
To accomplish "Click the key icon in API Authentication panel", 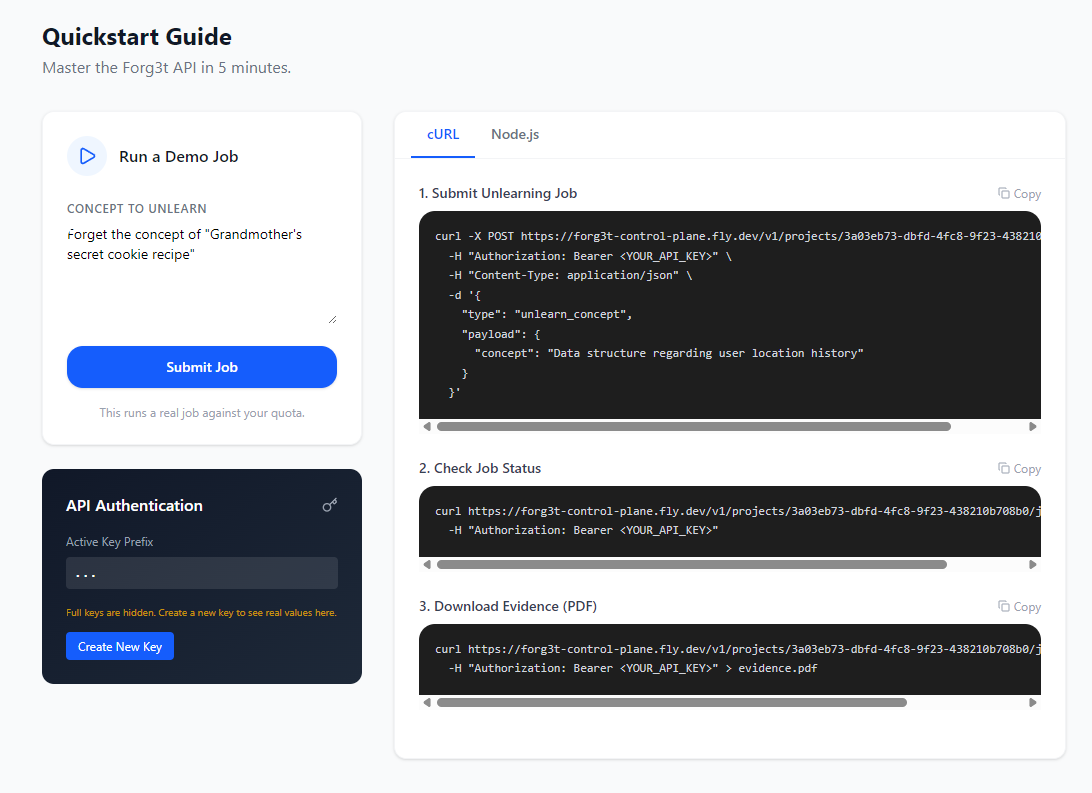I will [330, 505].
